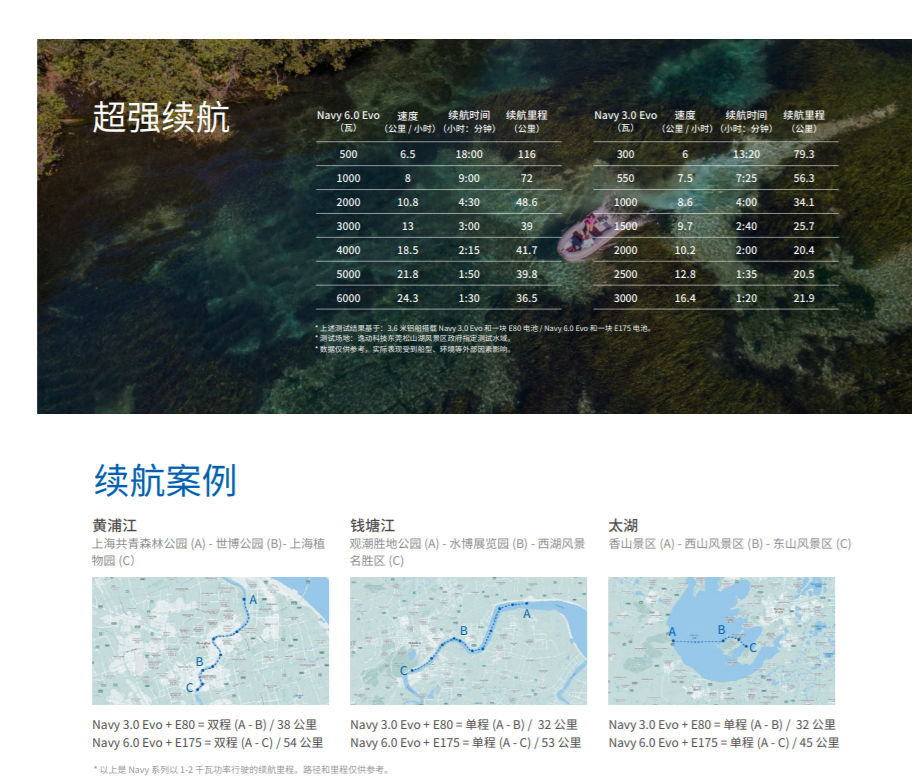Click the 黄浦江 case title

click(x=115, y=526)
